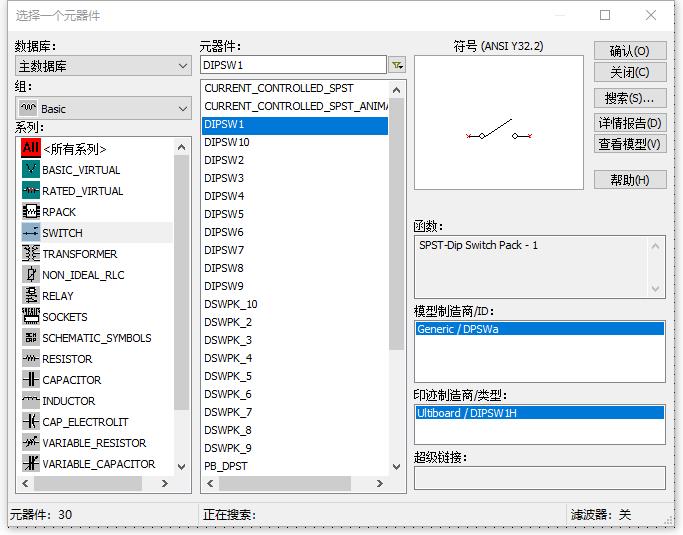
Task: Click the SOCKETS series icon
Action: (30, 316)
